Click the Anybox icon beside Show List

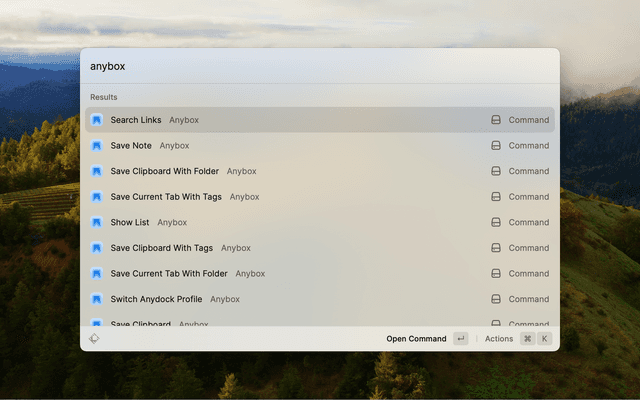click(97, 222)
